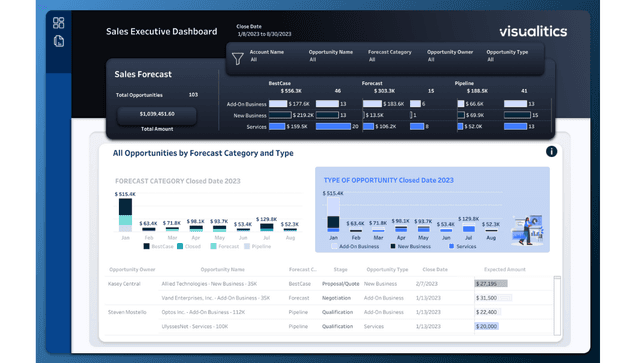Screen dimensions: 640x363
Task: Select the Services legend item
Action: coord(462,246)
